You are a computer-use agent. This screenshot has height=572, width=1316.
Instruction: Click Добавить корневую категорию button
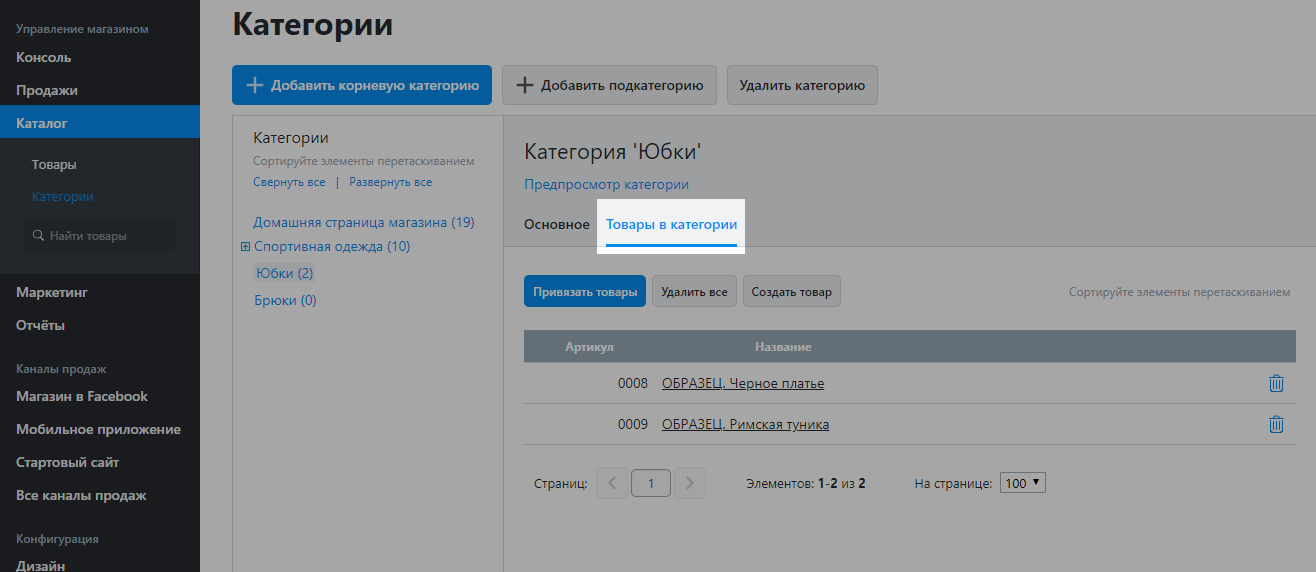point(362,85)
